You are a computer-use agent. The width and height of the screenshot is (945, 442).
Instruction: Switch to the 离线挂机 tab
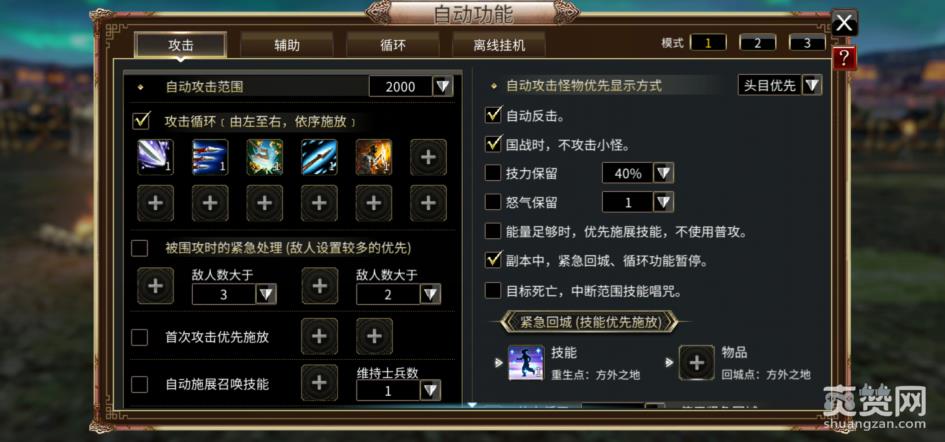pos(498,45)
